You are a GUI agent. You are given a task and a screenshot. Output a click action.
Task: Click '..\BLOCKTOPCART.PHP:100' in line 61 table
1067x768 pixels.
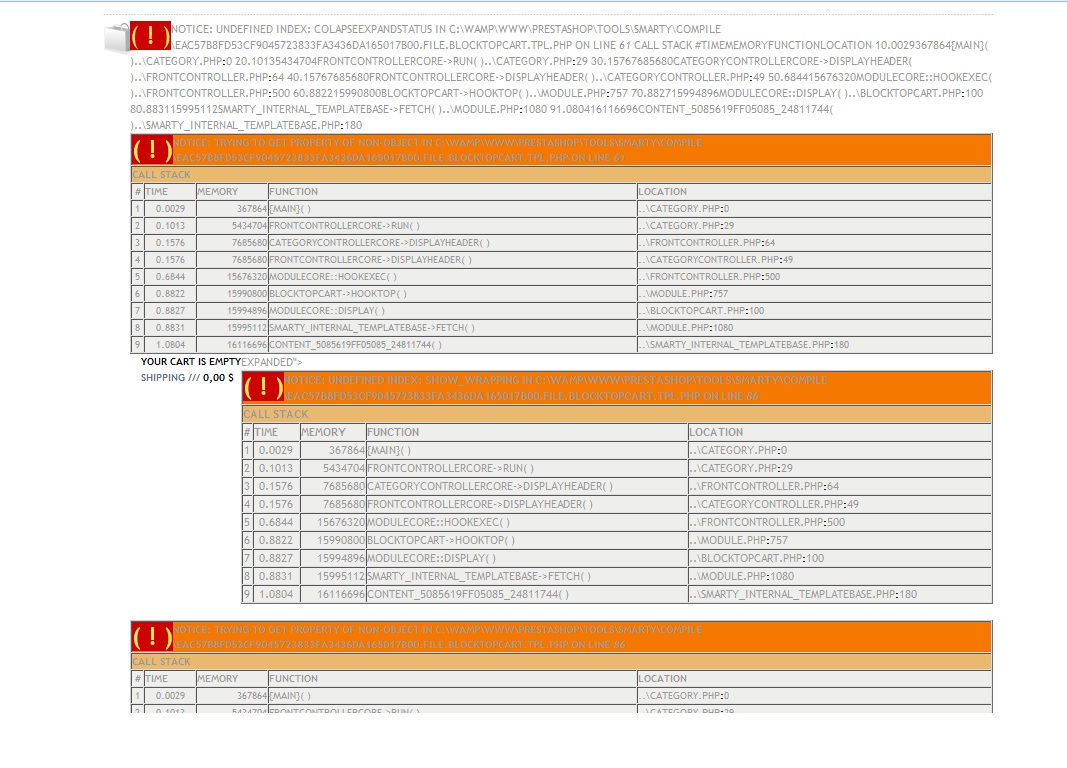click(x=701, y=311)
